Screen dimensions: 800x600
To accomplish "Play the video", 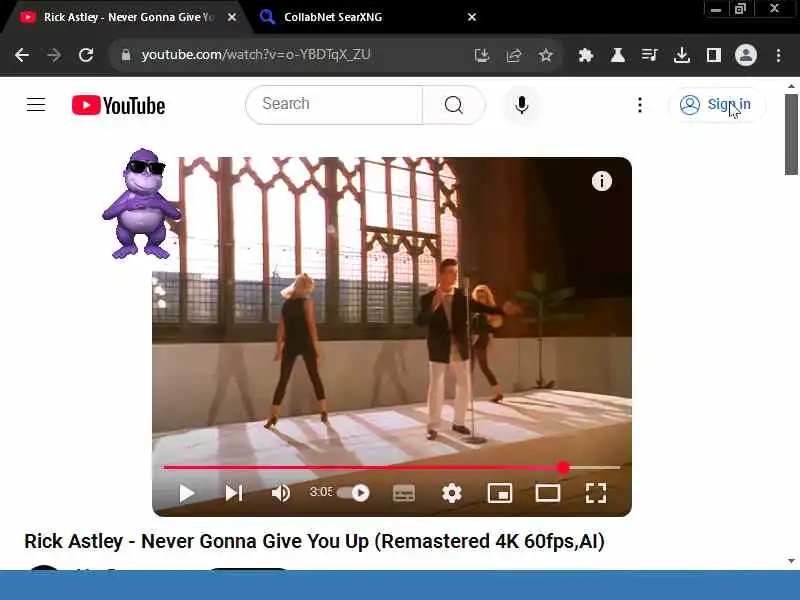I will pyautogui.click(x=187, y=493).
